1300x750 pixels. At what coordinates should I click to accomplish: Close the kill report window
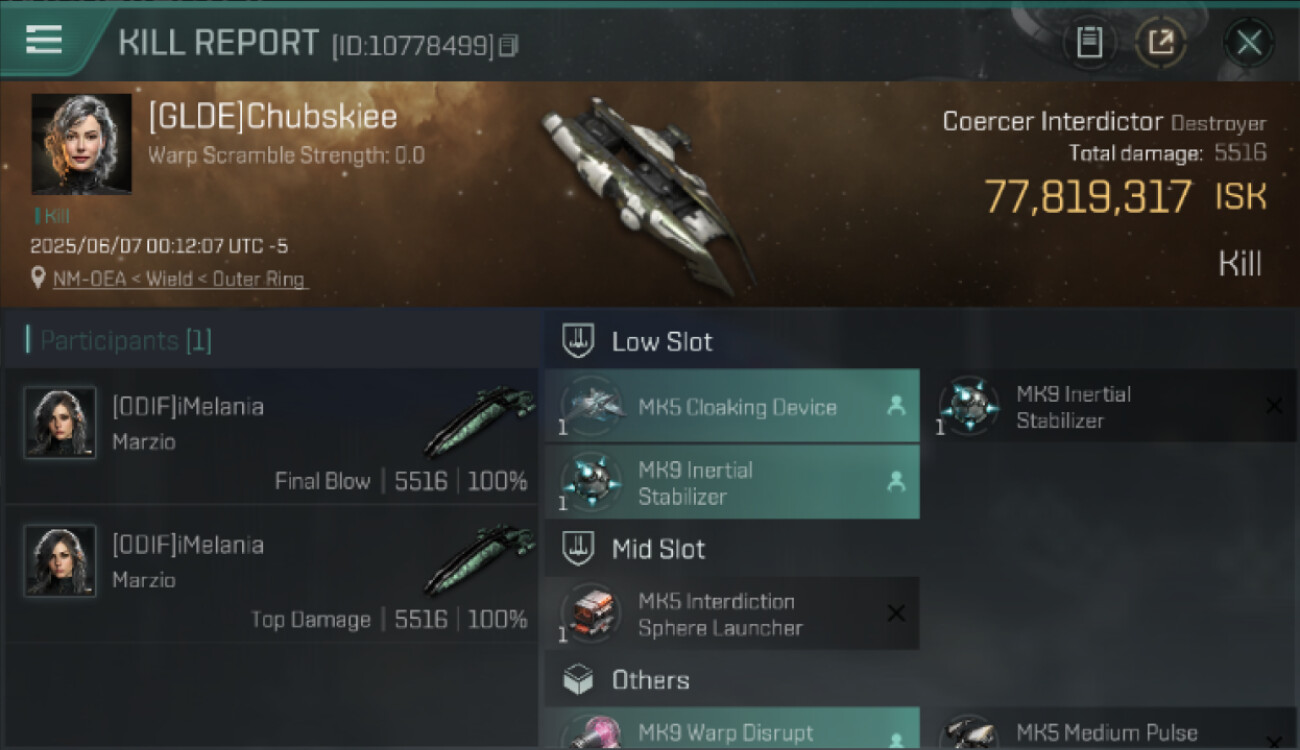1249,42
